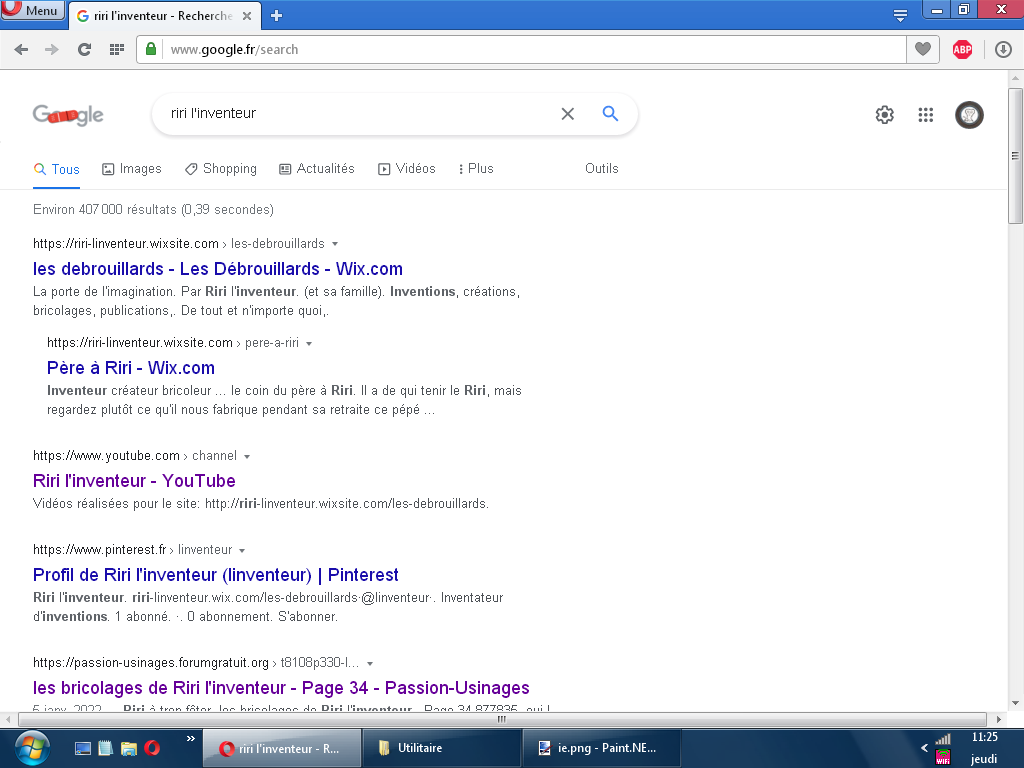
Task: Open Google settings gear
Action: pos(884,115)
